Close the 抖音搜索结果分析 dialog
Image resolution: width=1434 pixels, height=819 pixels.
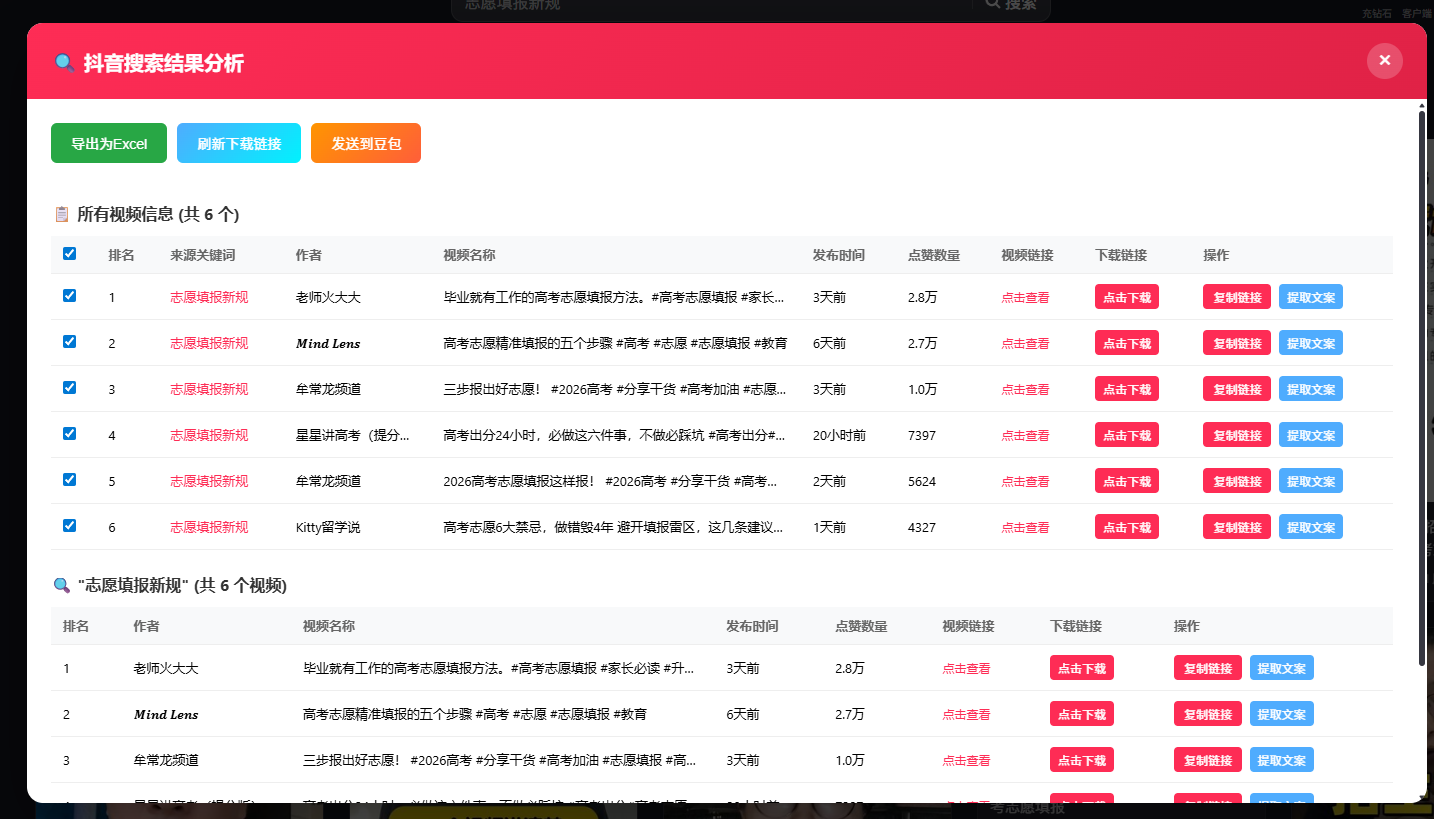coord(1385,61)
